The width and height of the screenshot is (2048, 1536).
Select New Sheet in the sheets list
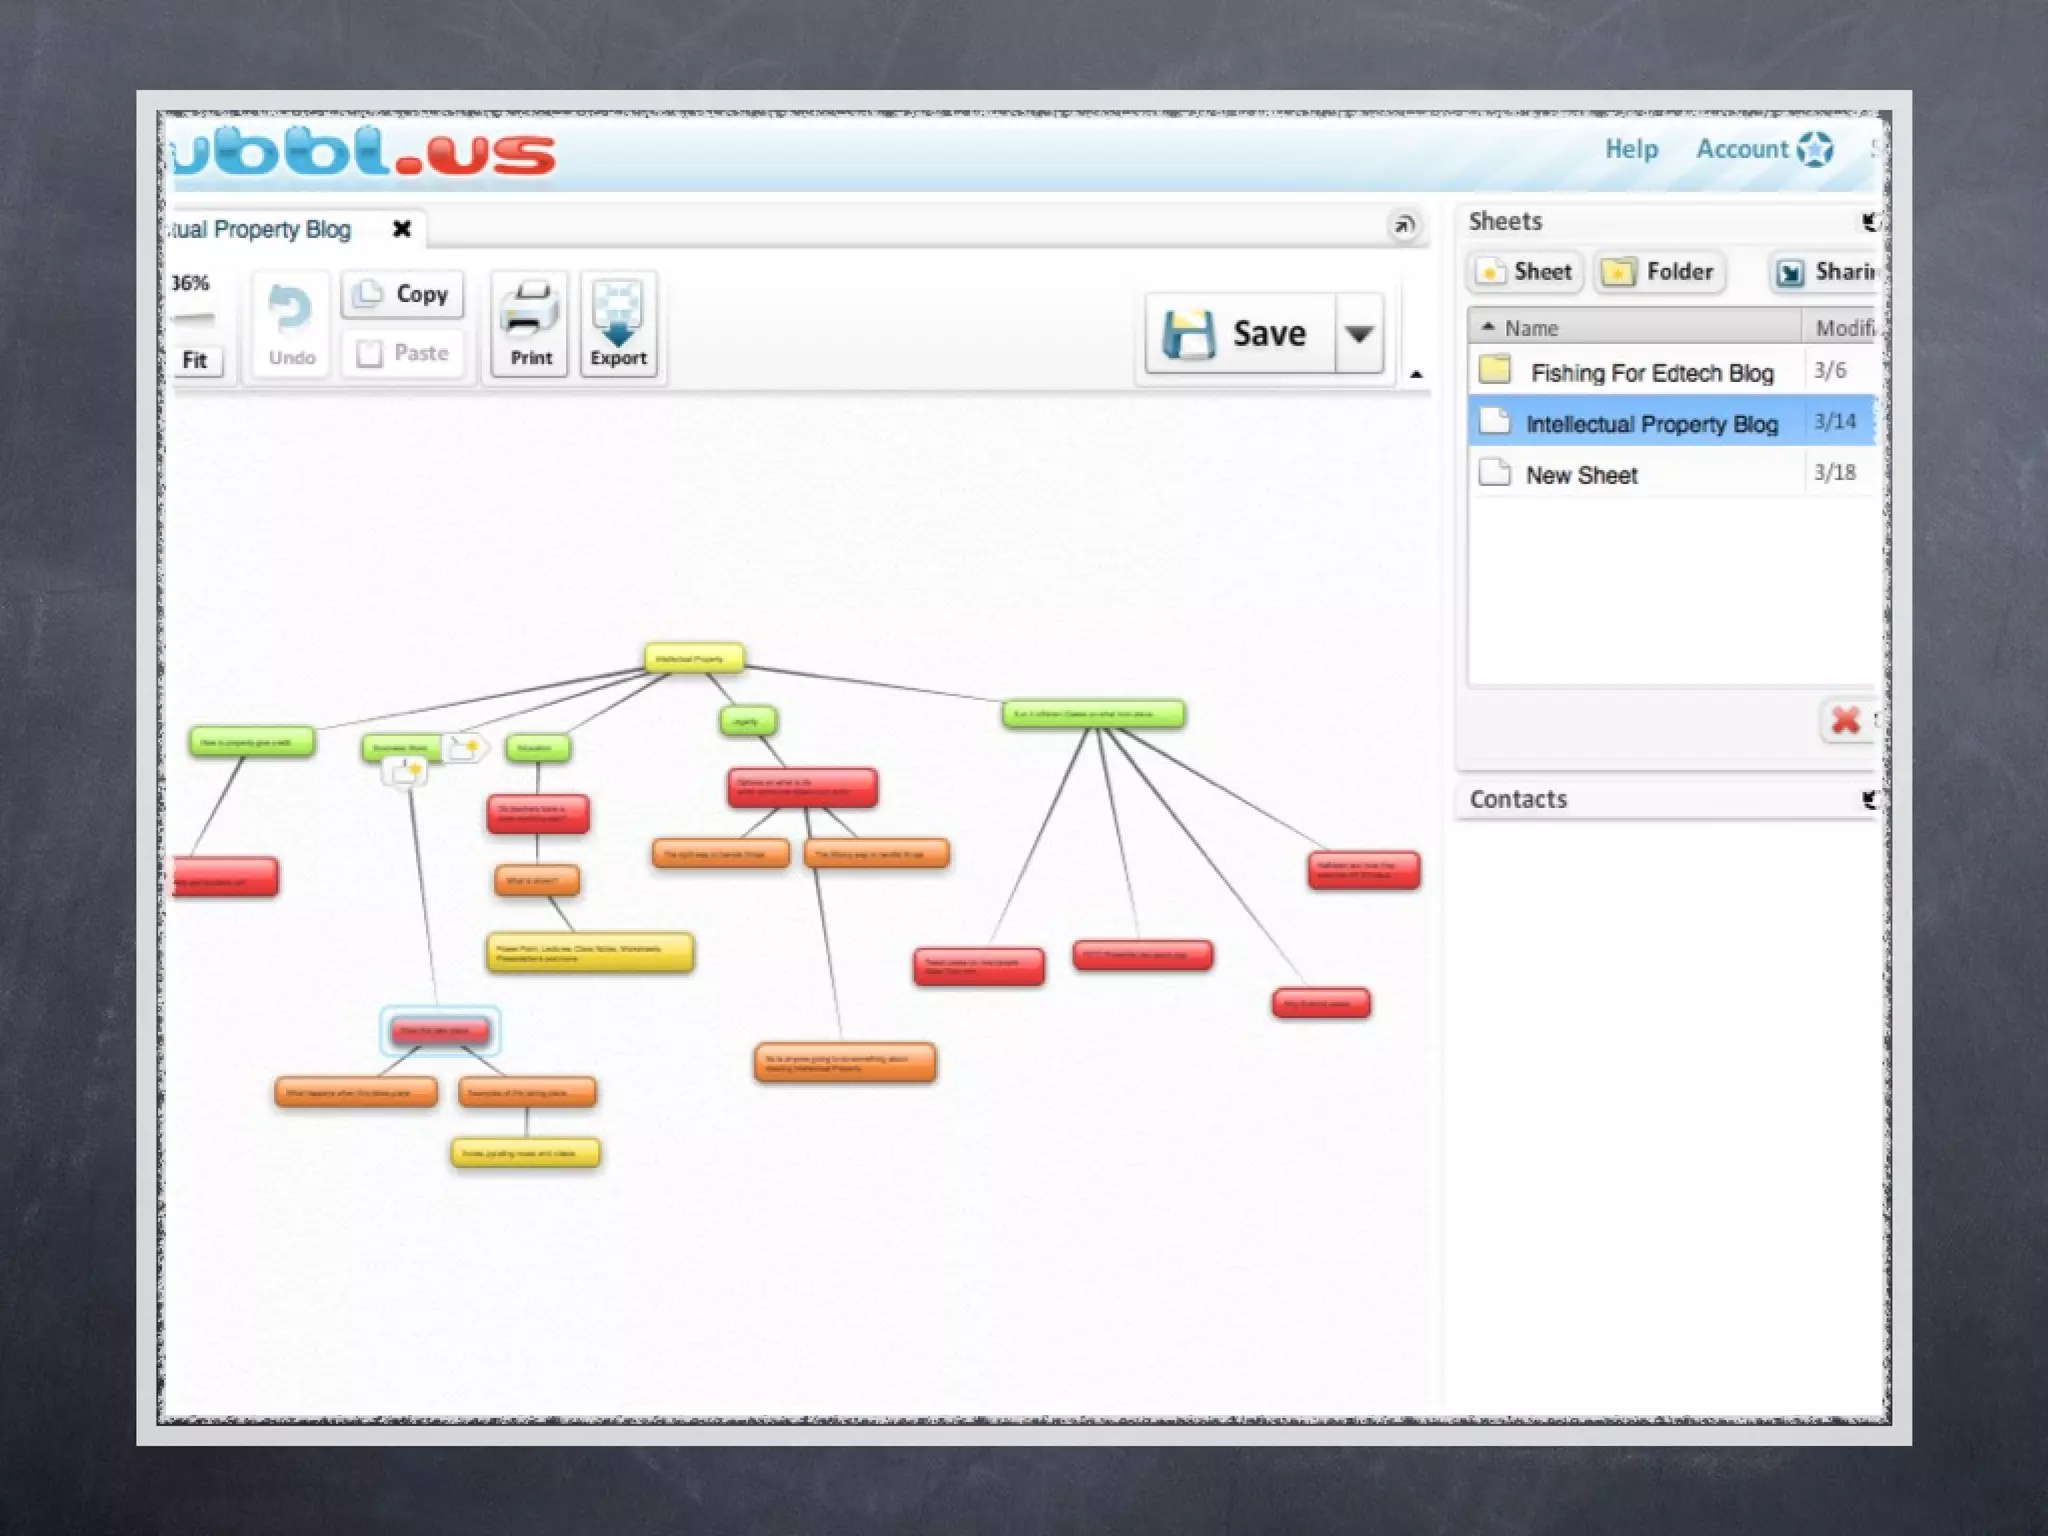[x=1581, y=475]
